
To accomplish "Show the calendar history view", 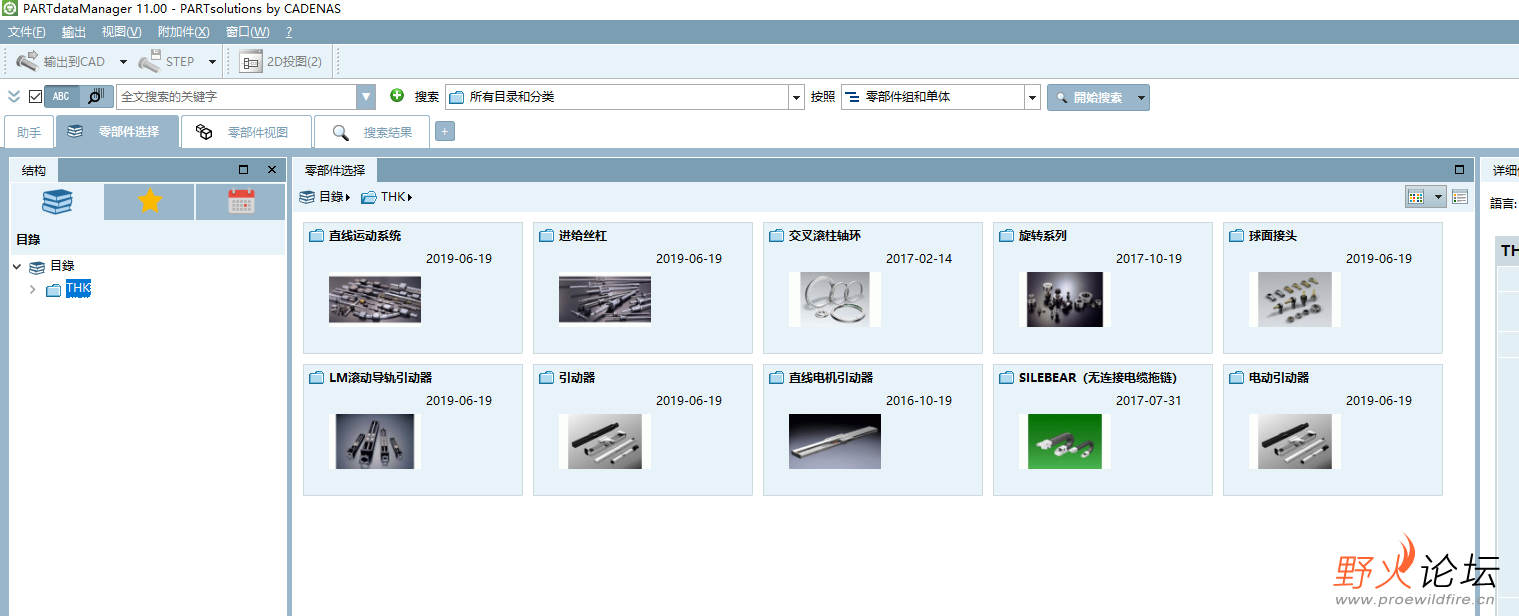I will pos(241,201).
